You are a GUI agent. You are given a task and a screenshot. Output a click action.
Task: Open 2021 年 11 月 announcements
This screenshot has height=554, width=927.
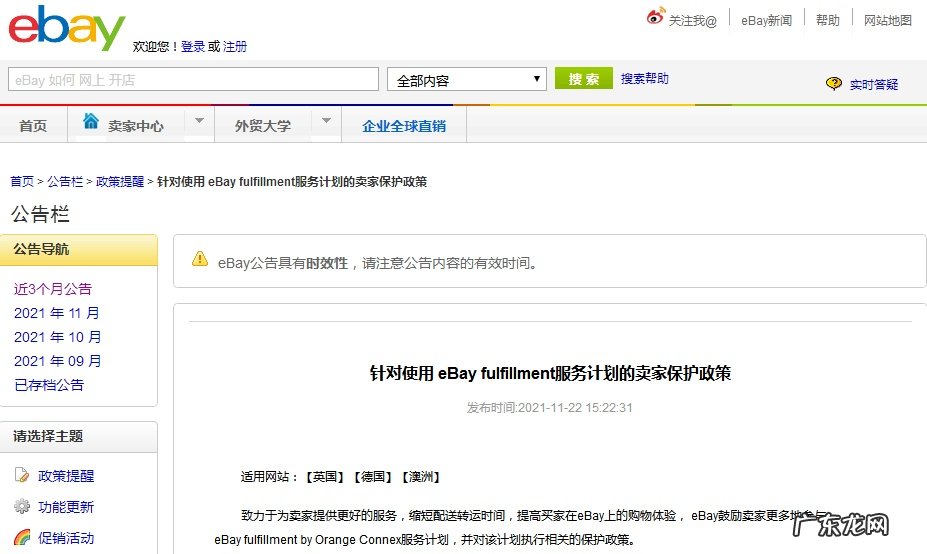(x=57, y=313)
